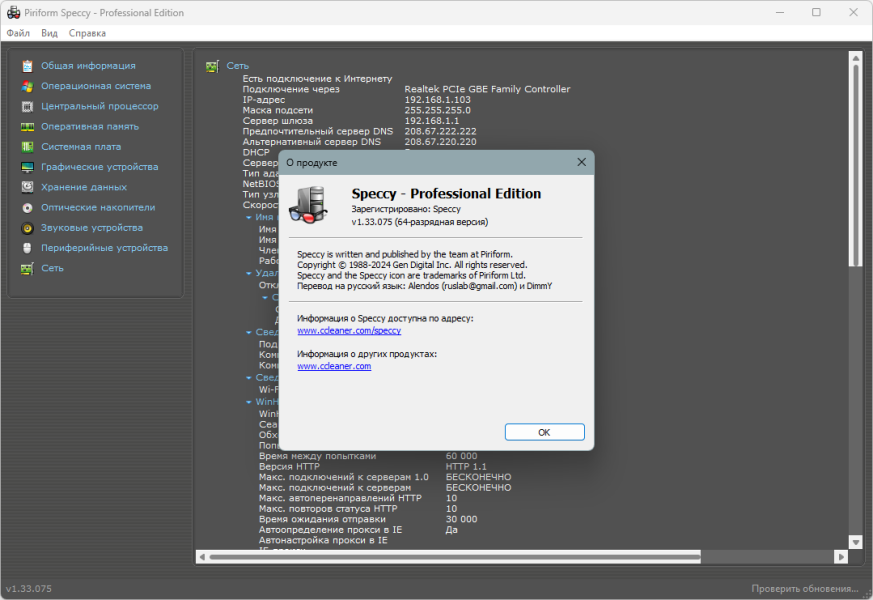Image resolution: width=873 pixels, height=600 pixels.
Task: Click the Время между попытками row
Action: [x=368, y=456]
